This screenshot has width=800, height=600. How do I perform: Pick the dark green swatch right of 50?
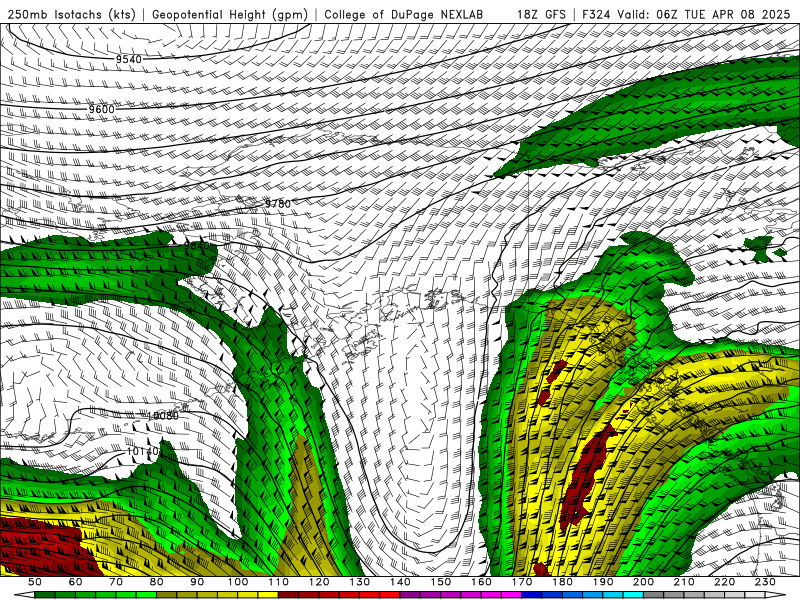coord(45,595)
